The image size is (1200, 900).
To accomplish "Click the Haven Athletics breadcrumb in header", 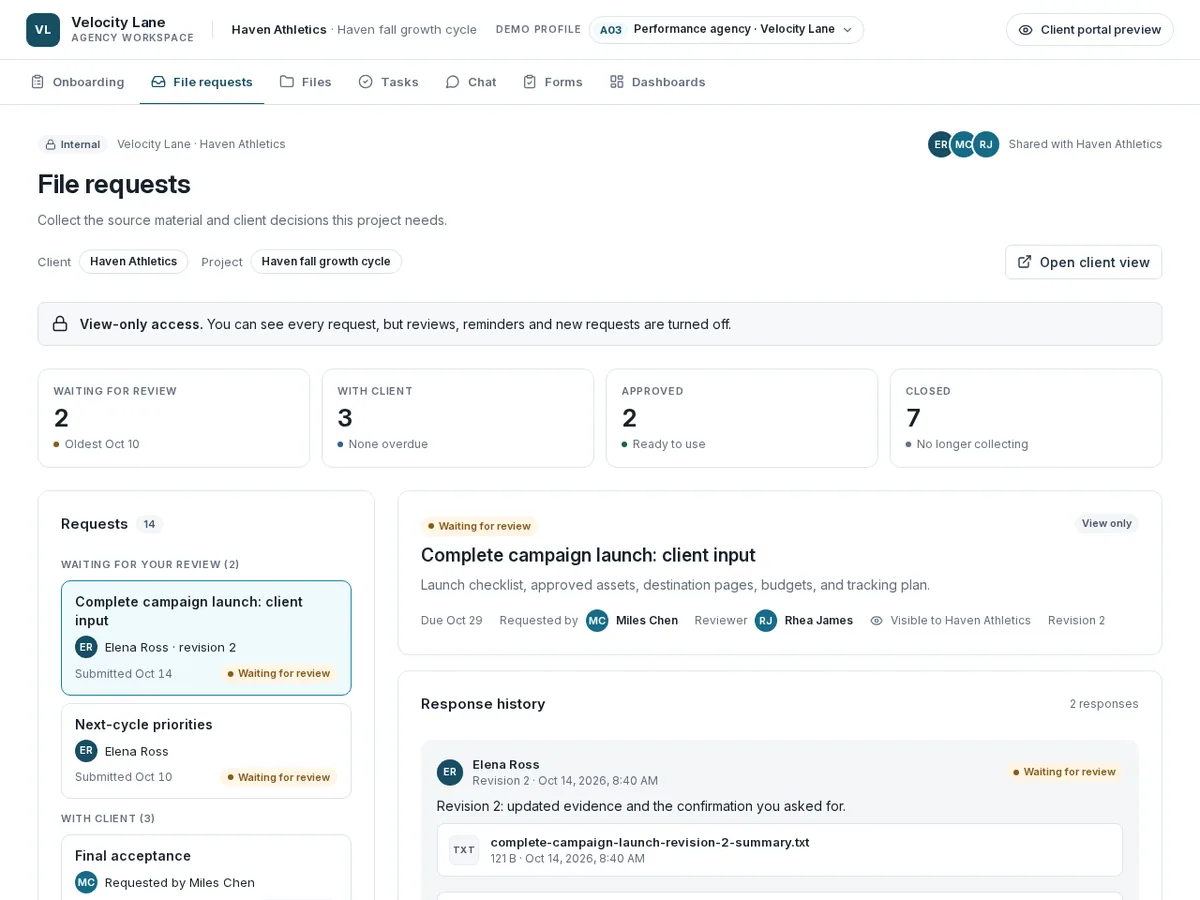I will [279, 29].
